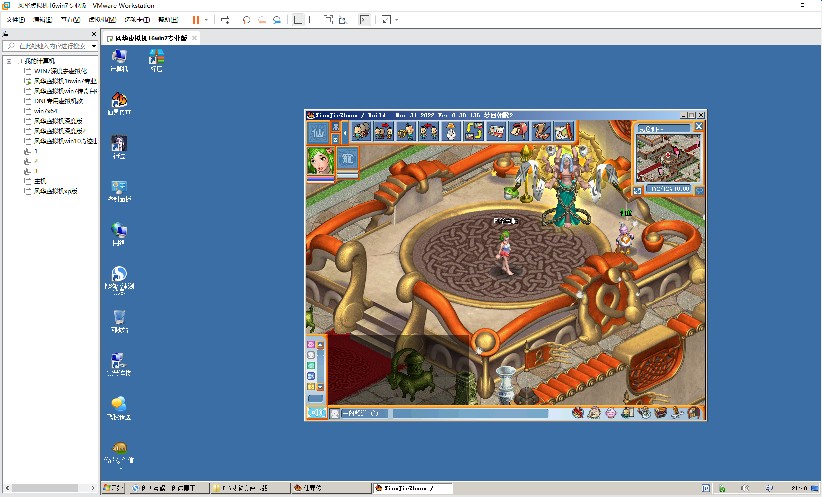Click the chat bubble shortcut on guest desktop
822x497 pixels.
[x=119, y=408]
